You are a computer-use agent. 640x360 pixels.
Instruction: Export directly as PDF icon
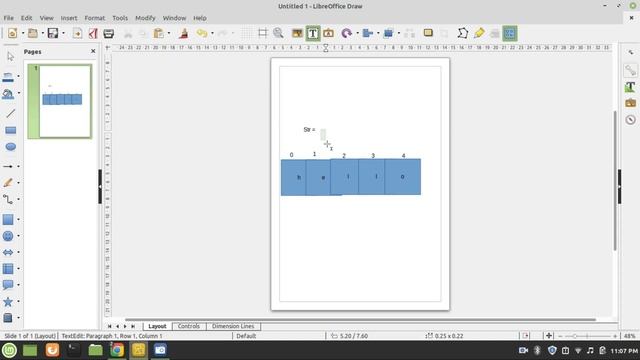point(93,33)
